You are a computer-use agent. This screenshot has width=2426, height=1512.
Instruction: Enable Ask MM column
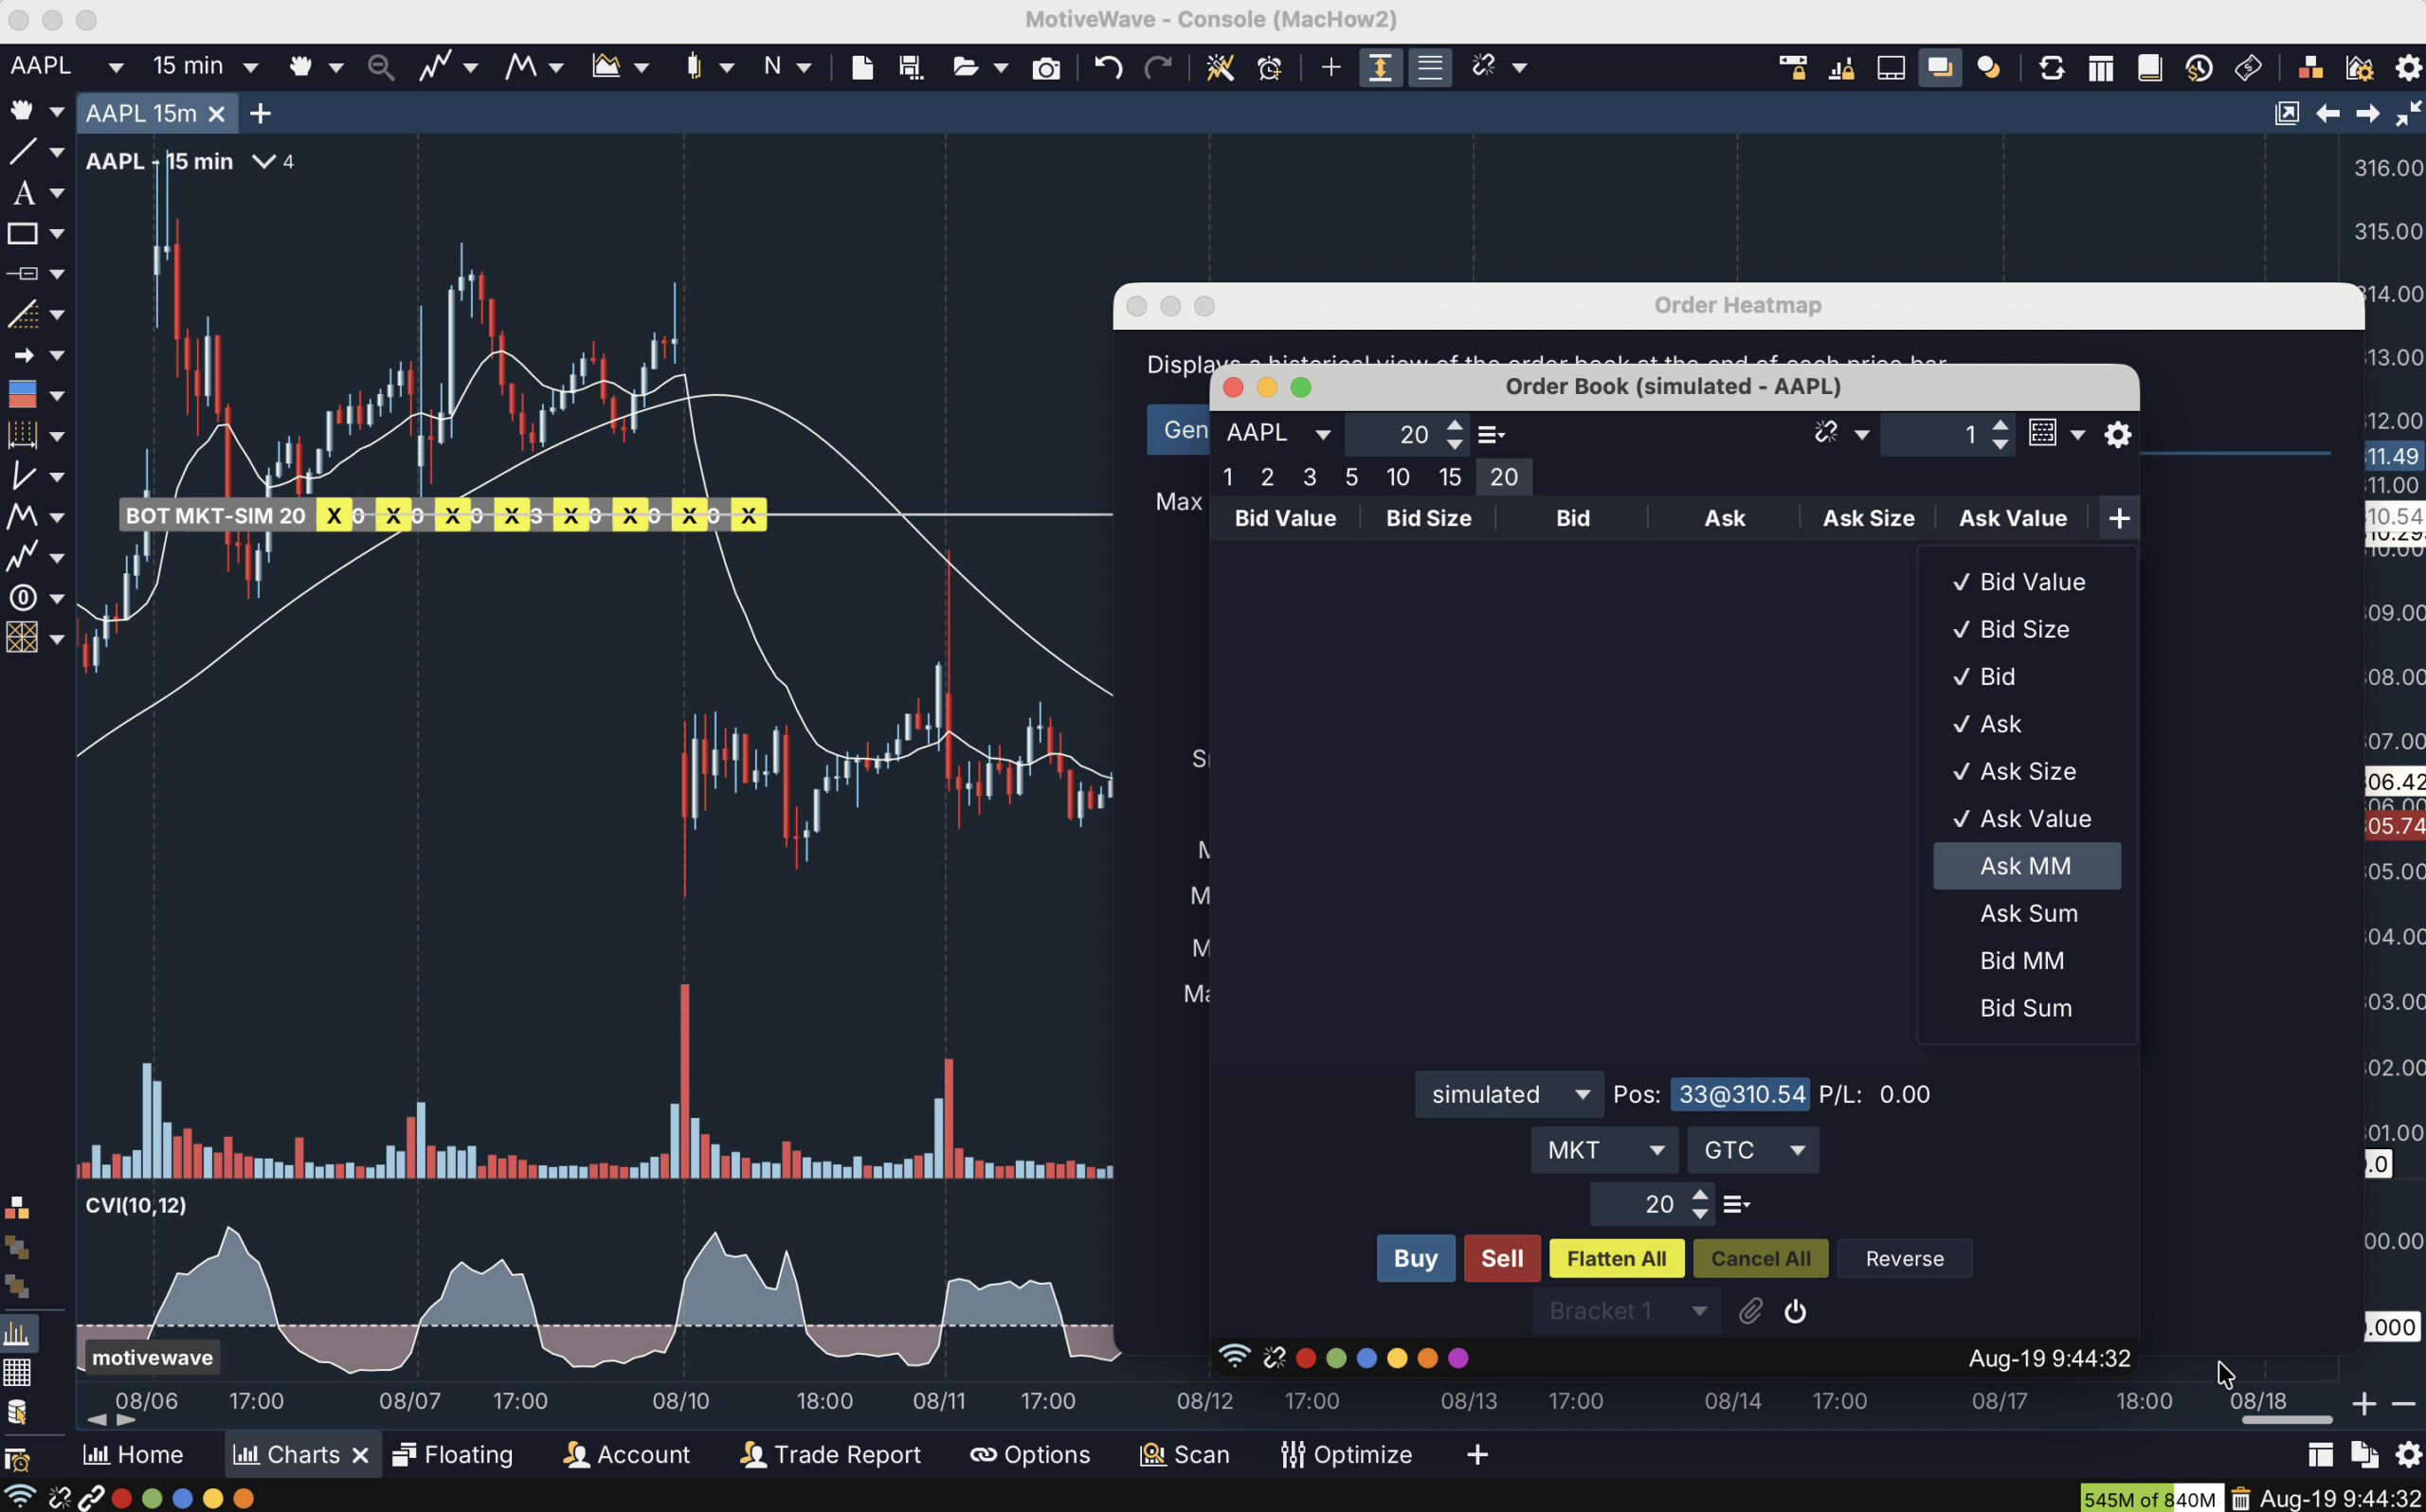tap(2026, 866)
